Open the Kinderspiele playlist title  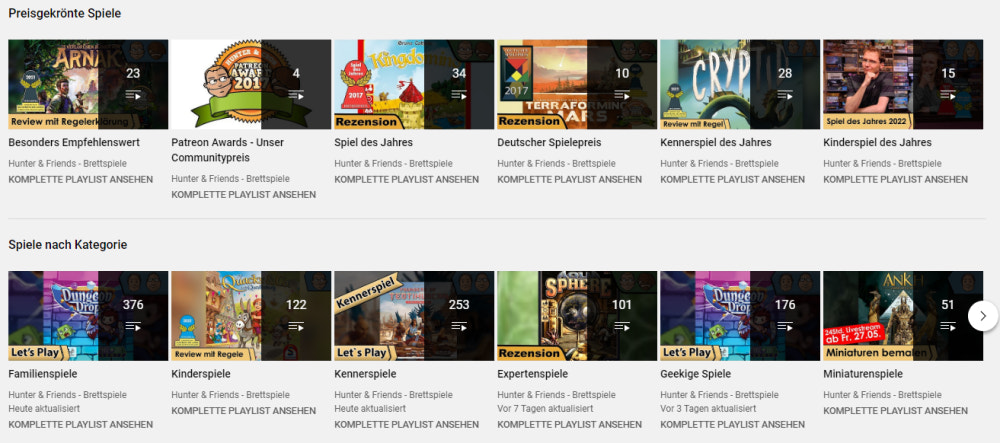[201, 374]
